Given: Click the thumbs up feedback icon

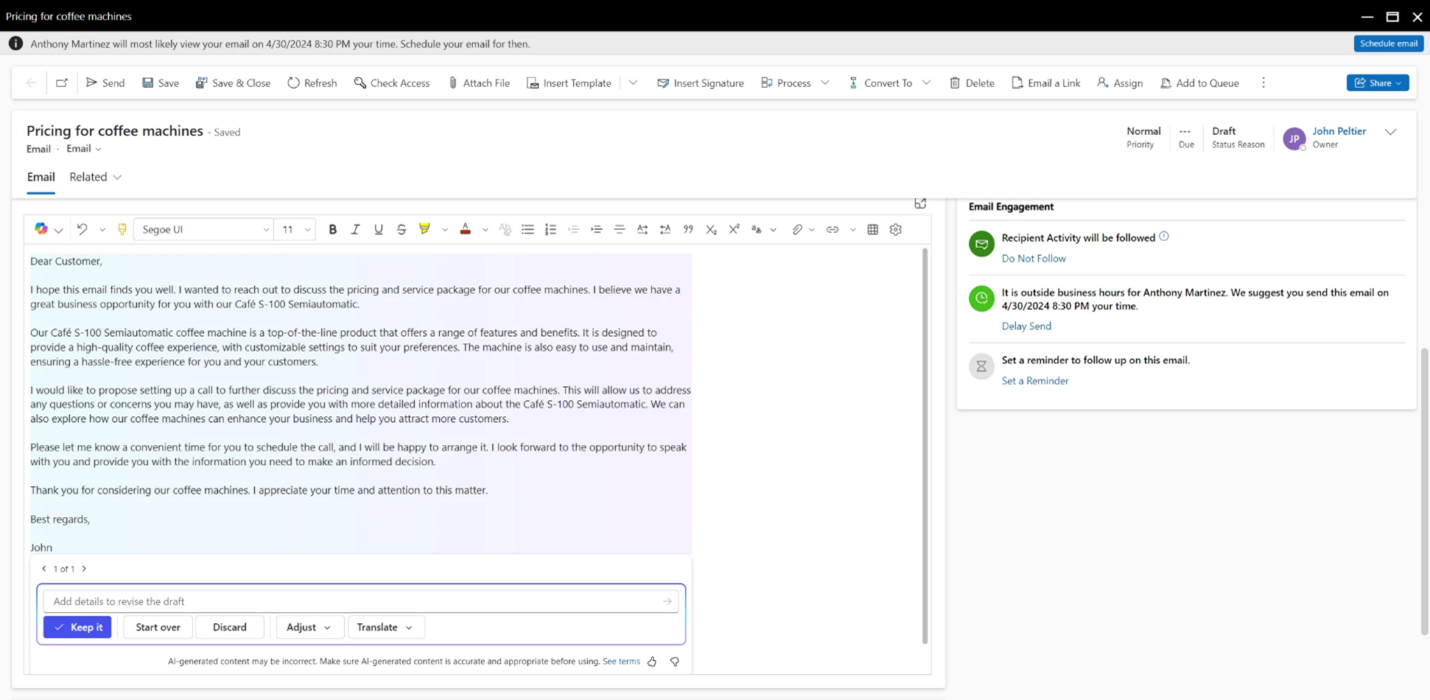Looking at the screenshot, I should click(x=652, y=662).
